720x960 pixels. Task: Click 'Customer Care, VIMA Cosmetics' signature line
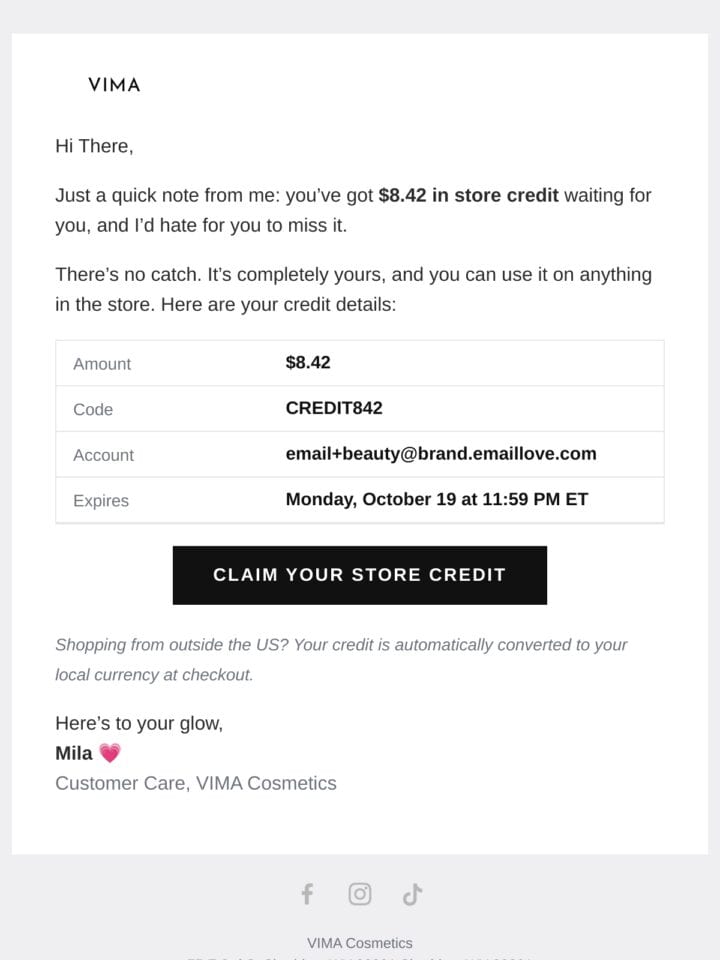pyautogui.click(x=196, y=783)
